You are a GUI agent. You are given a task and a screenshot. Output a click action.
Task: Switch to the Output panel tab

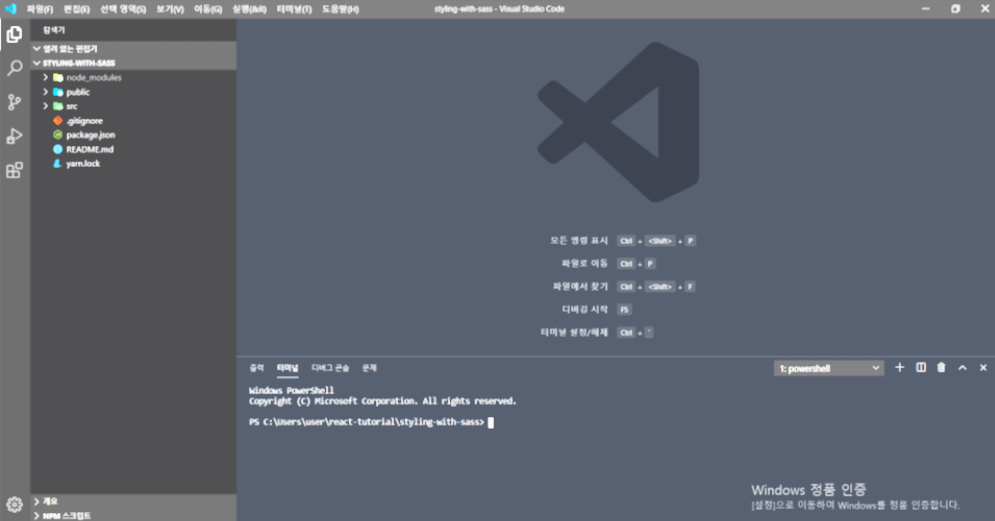(256, 368)
